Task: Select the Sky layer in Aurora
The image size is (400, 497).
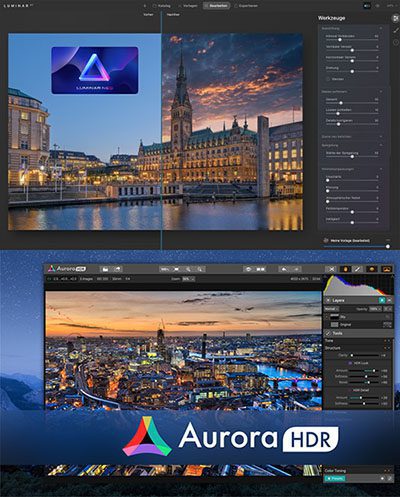Action: pyautogui.click(x=358, y=317)
